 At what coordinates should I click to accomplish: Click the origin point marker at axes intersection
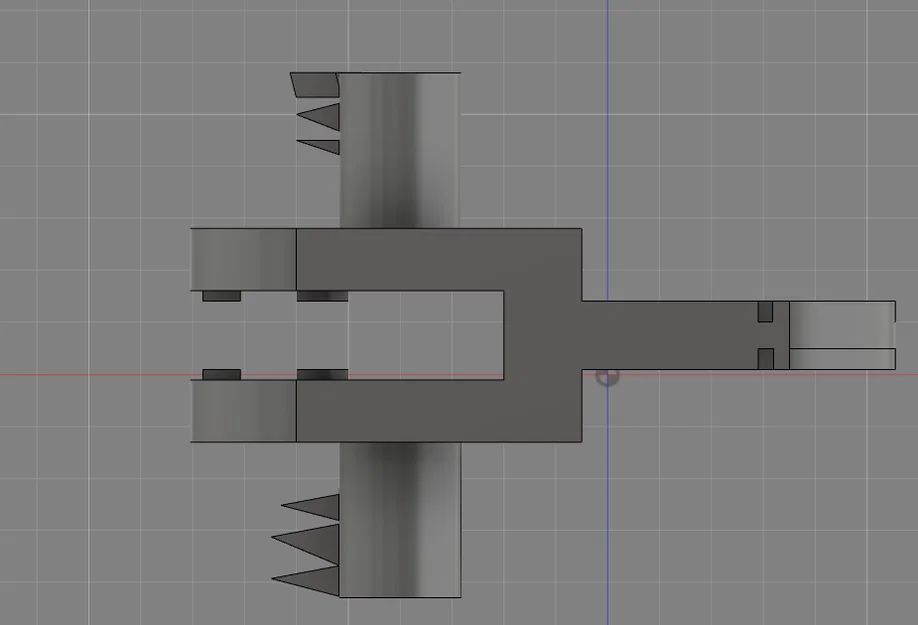tap(607, 377)
